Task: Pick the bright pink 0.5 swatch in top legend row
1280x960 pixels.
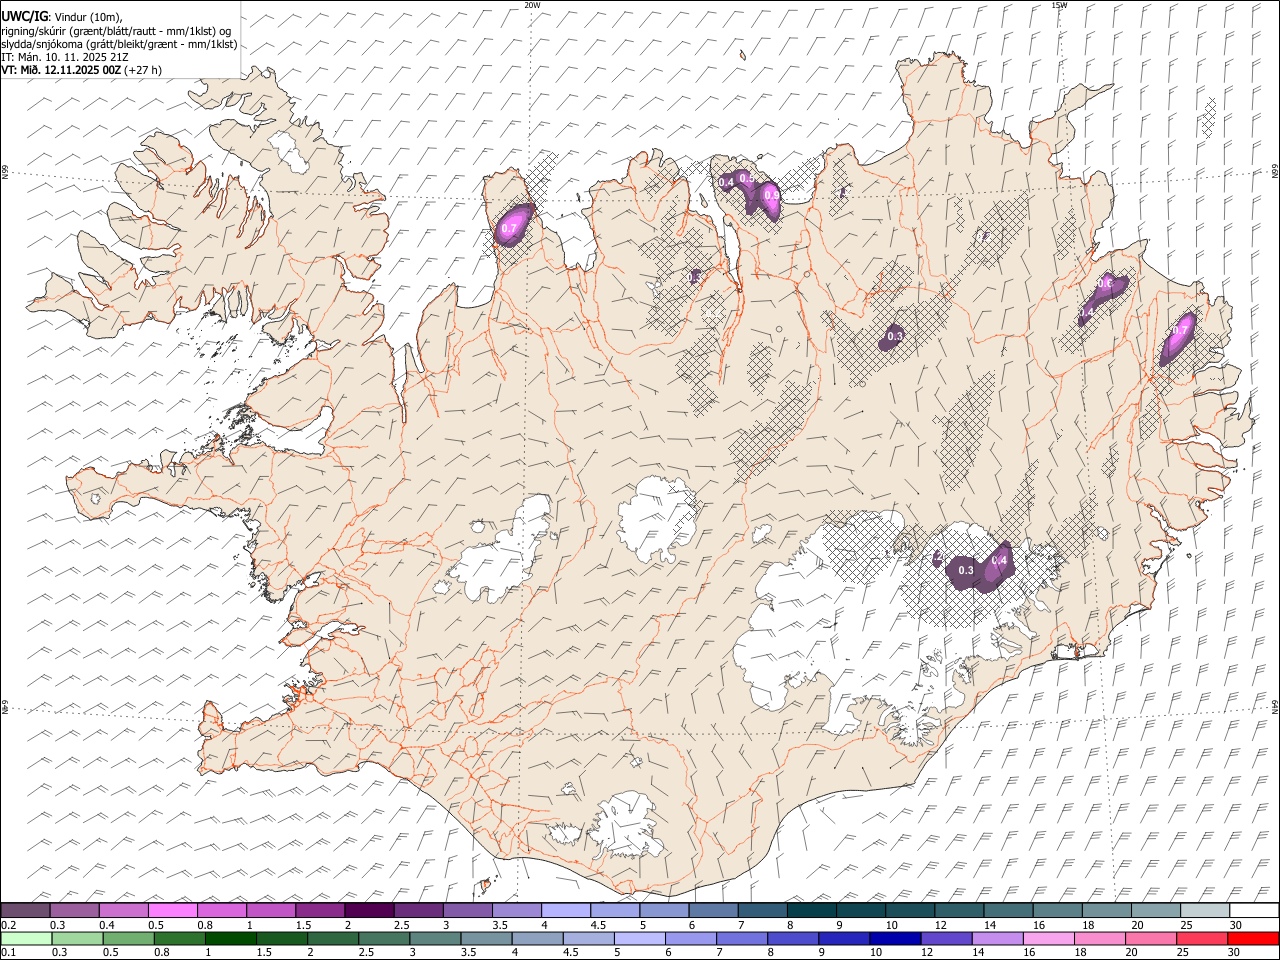Action: [173, 910]
